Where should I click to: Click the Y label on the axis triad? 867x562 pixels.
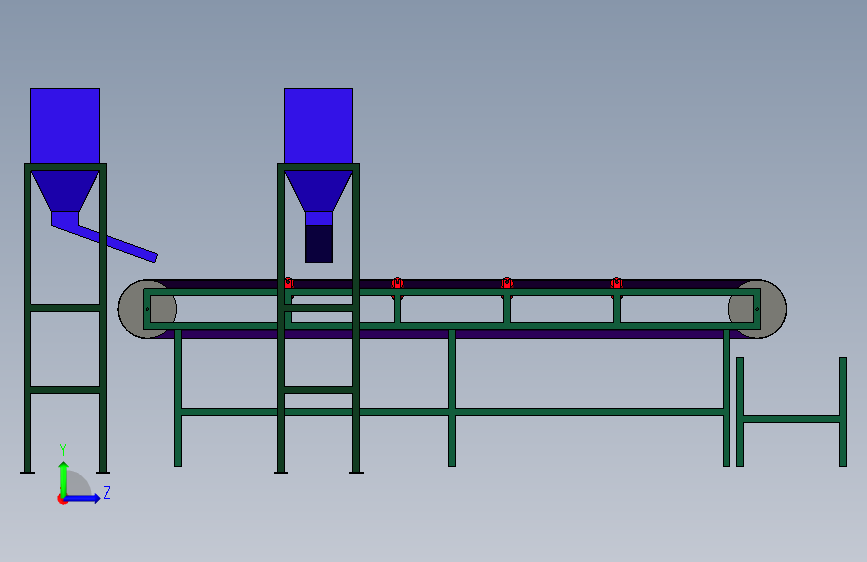coord(63,450)
